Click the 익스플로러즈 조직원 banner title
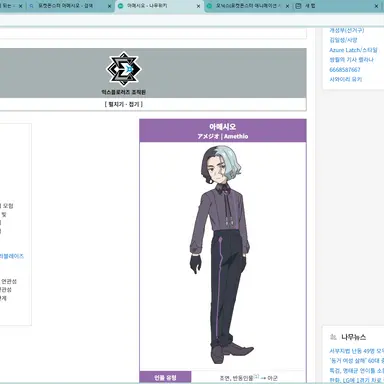Viewport: 384px width, 384px height. click(124, 92)
